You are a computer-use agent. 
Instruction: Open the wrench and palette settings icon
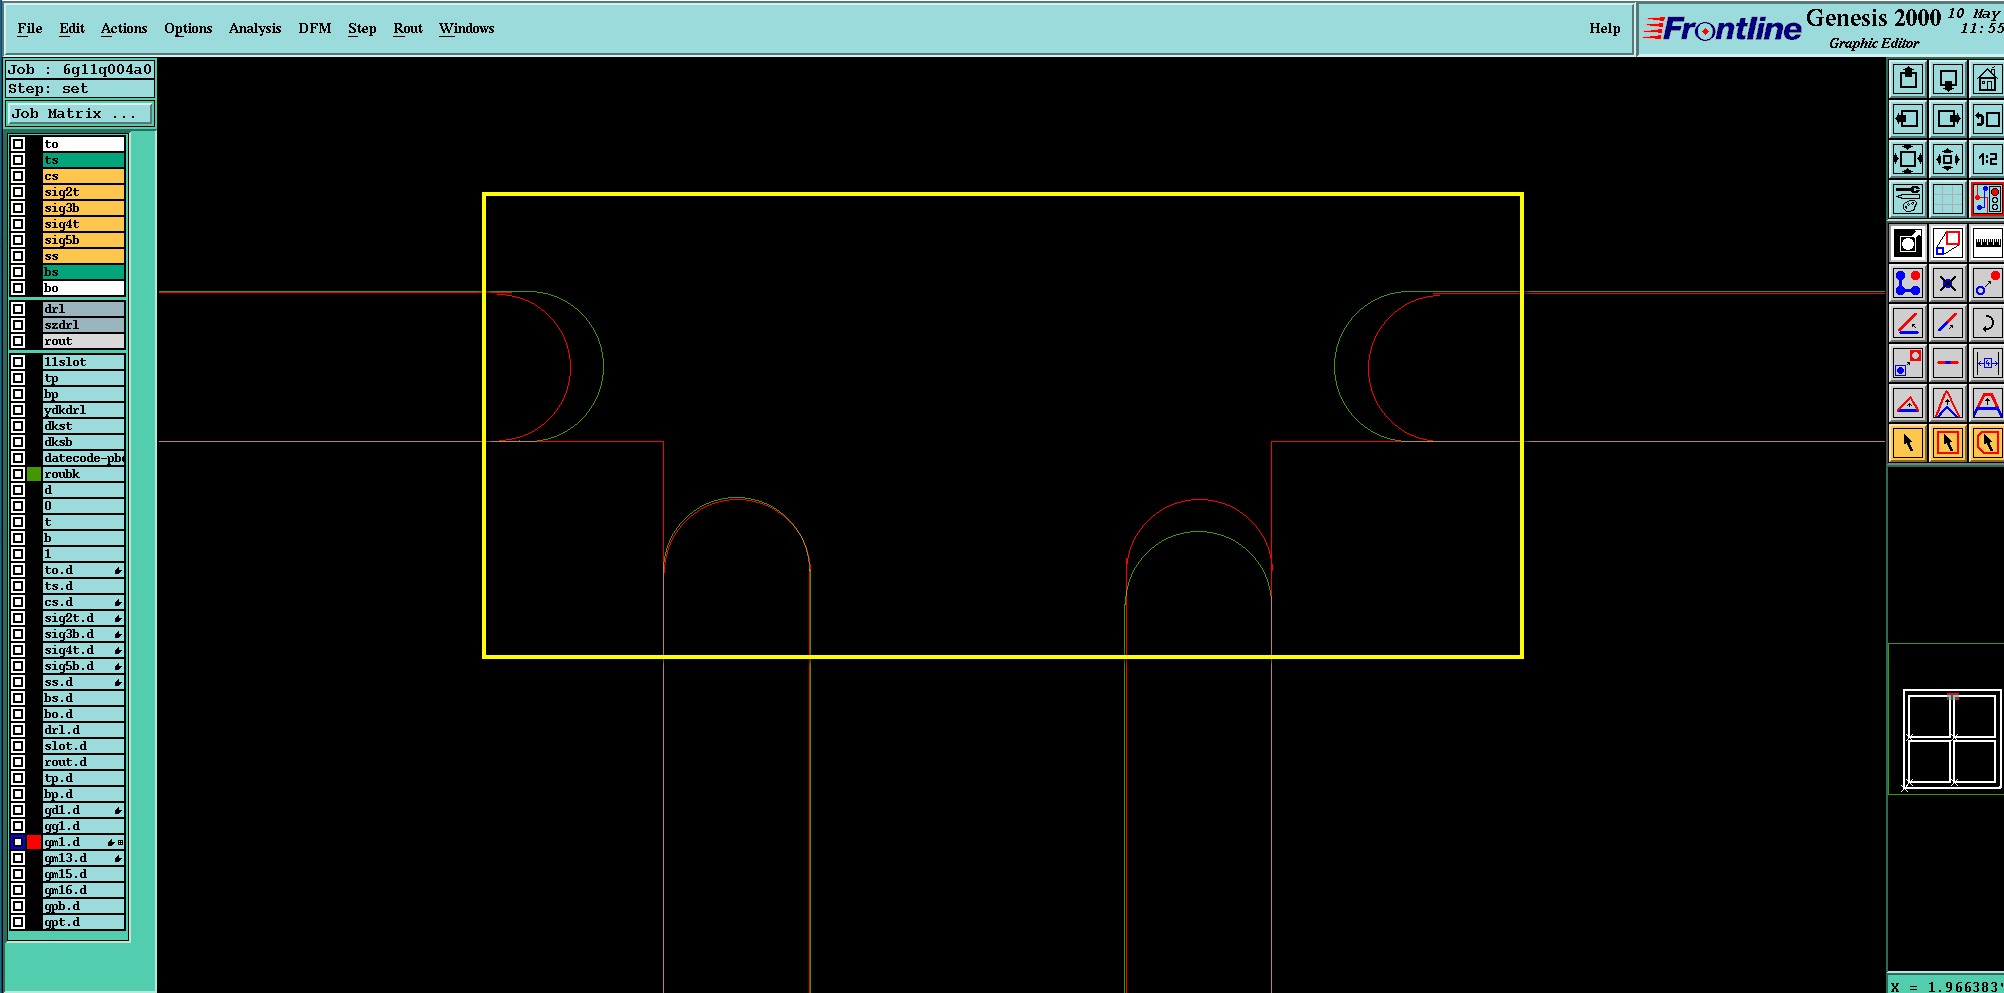1907,199
